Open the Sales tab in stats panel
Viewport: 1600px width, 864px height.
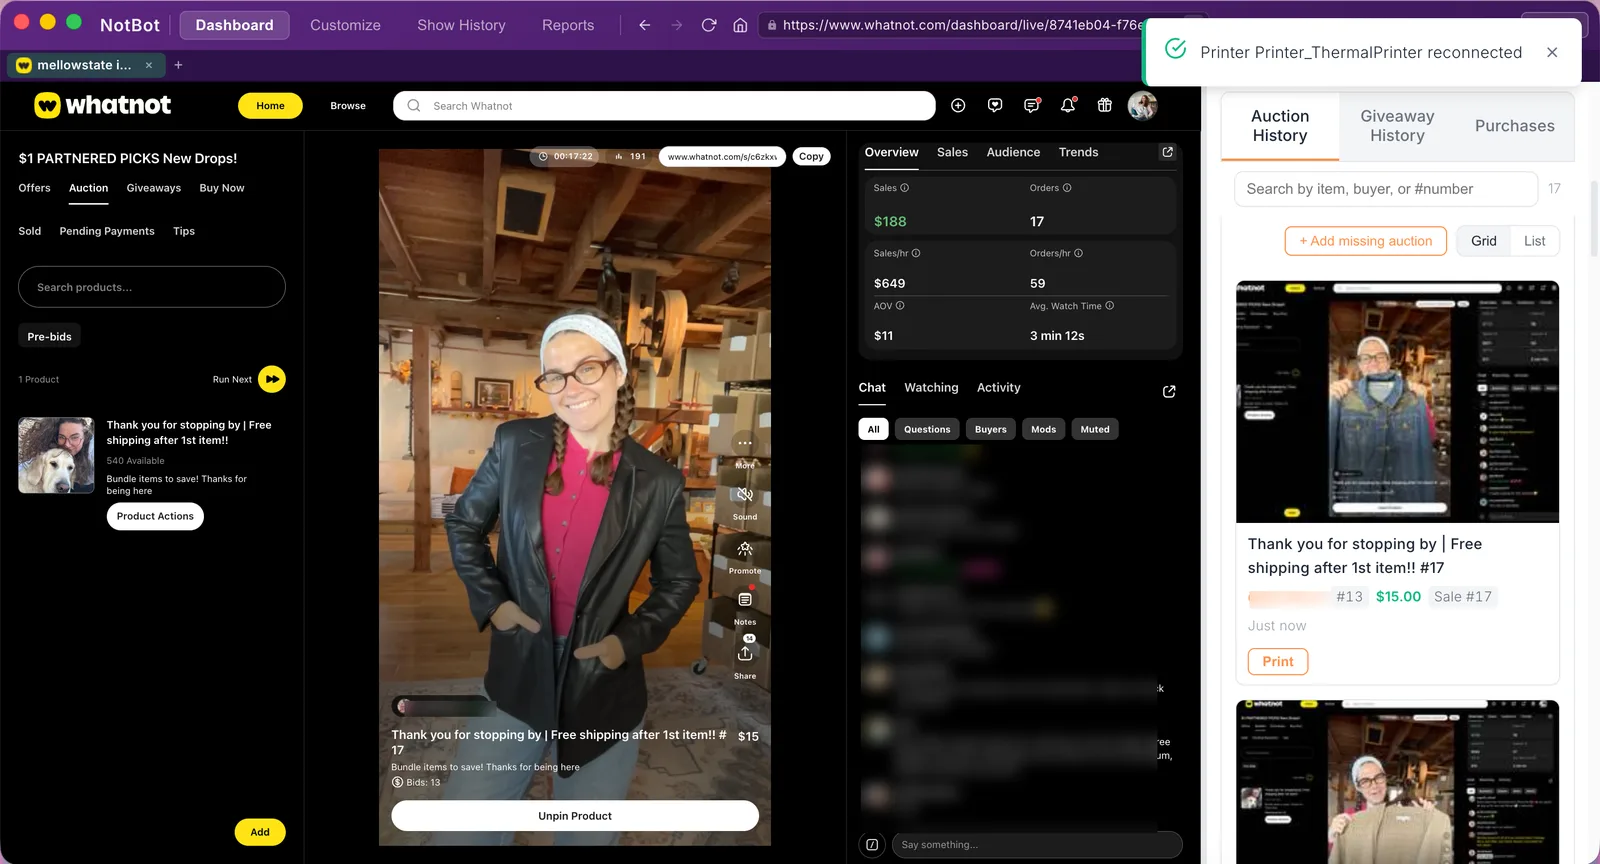(x=952, y=152)
